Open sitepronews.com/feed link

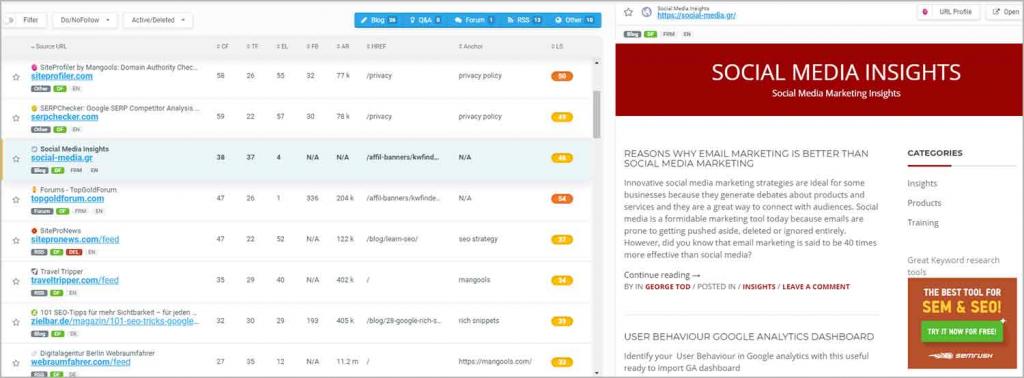pos(75,240)
